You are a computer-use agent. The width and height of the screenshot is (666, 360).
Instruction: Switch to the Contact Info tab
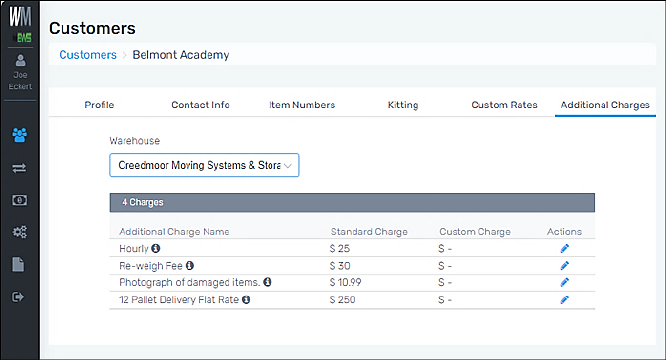pos(200,105)
